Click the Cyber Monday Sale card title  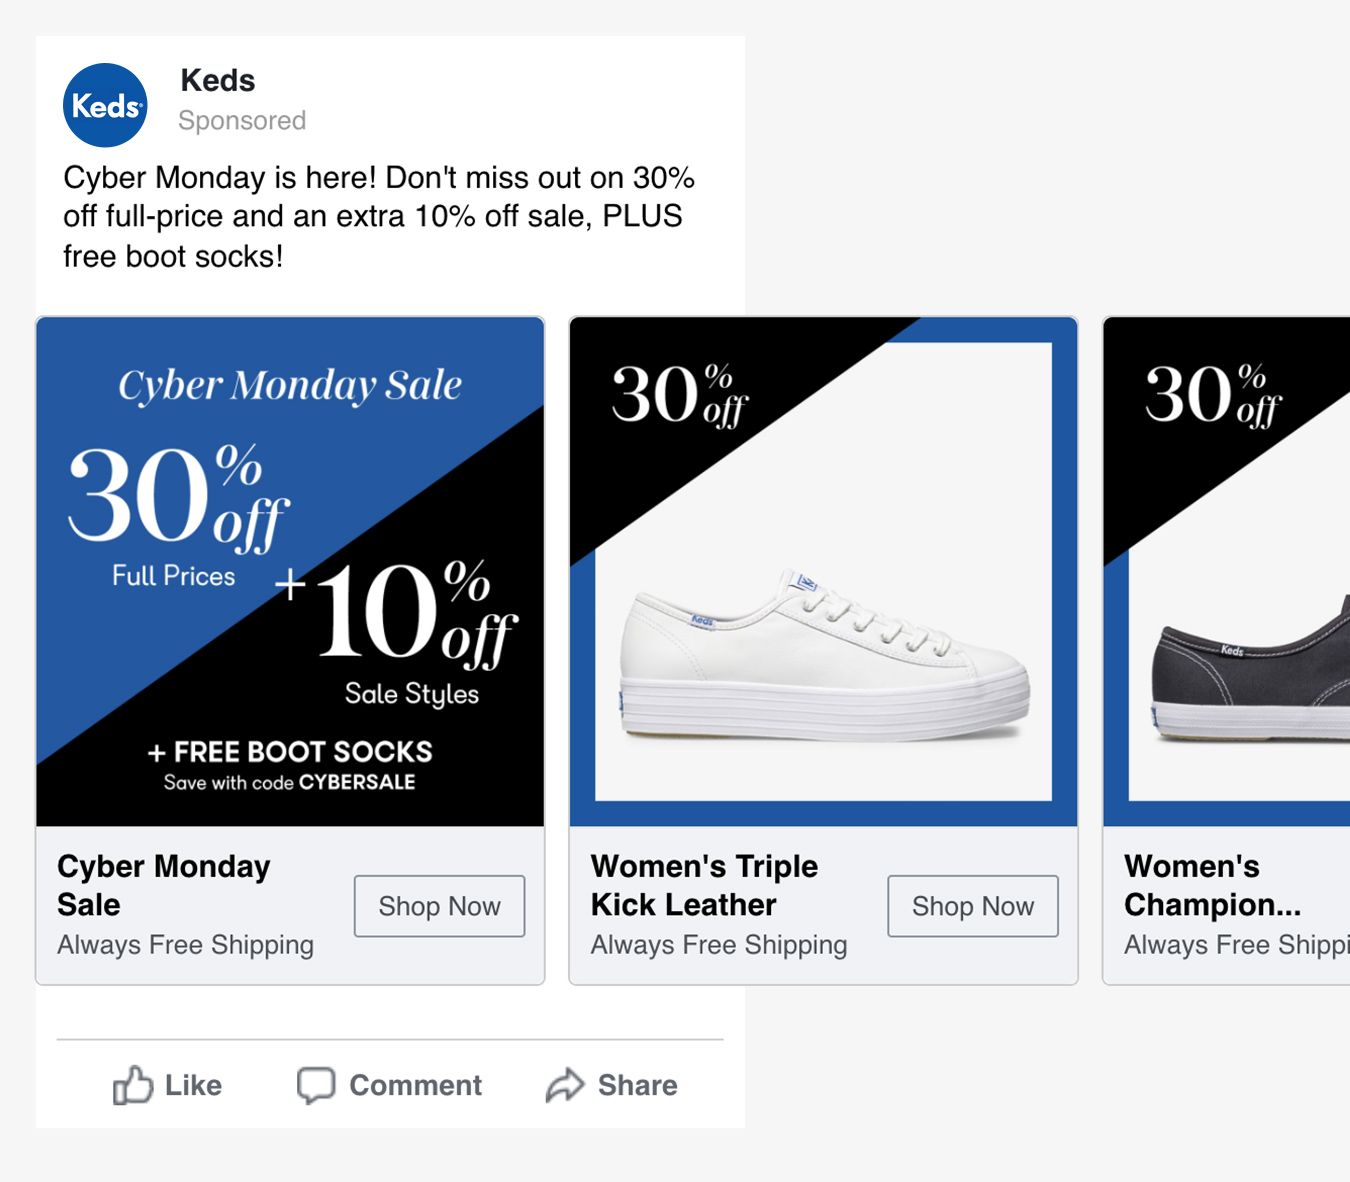point(164,885)
